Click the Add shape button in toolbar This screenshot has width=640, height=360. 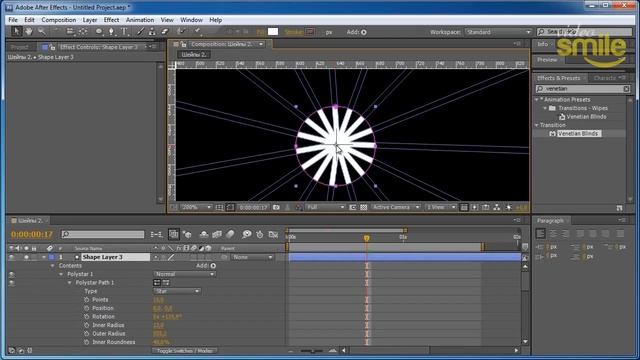click(364, 32)
